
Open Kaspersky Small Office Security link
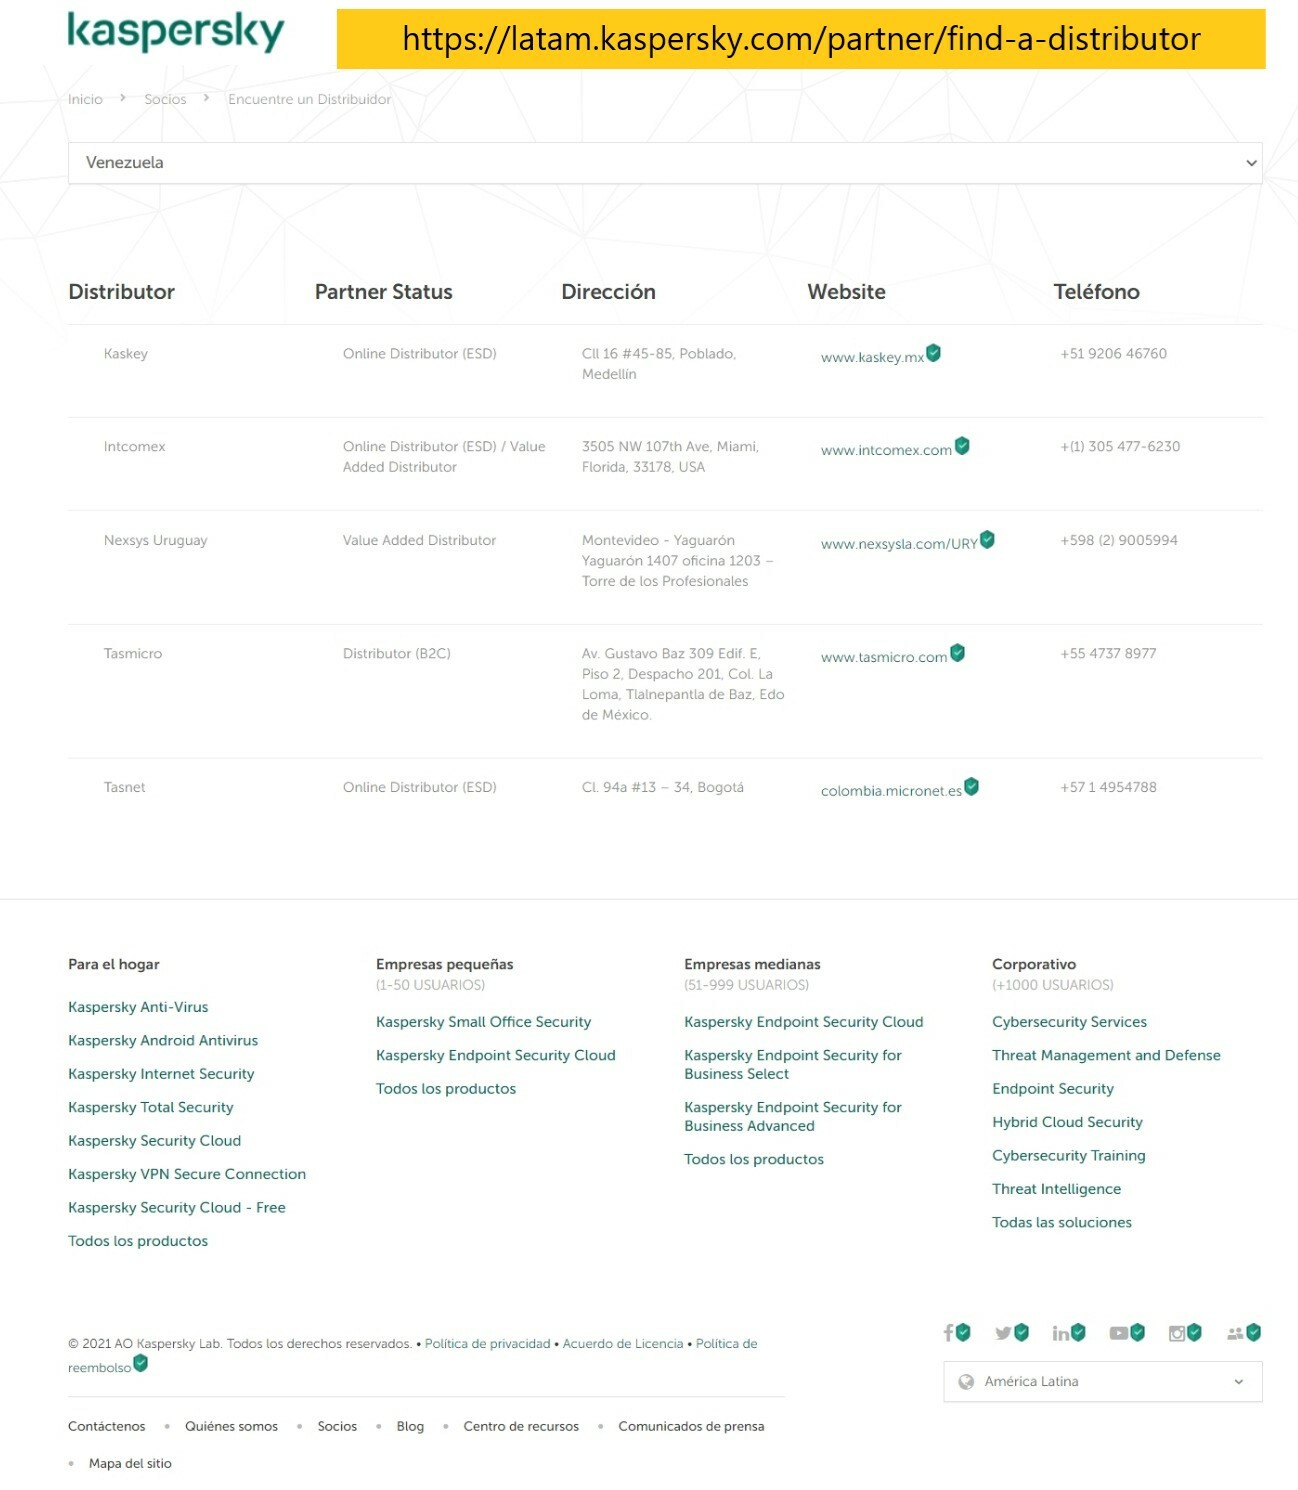click(483, 1022)
